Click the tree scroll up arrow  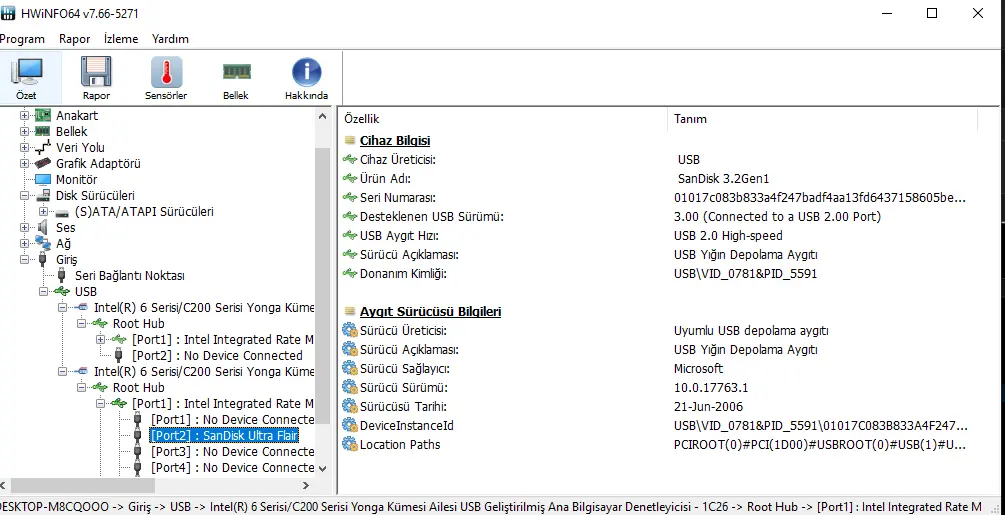322,116
